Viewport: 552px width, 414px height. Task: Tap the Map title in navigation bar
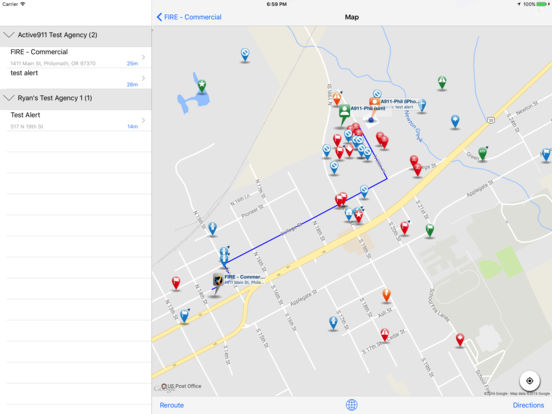tap(351, 17)
